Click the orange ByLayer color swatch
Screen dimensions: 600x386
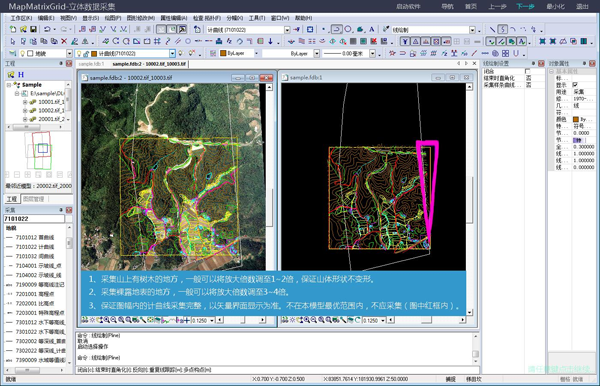click(223, 54)
